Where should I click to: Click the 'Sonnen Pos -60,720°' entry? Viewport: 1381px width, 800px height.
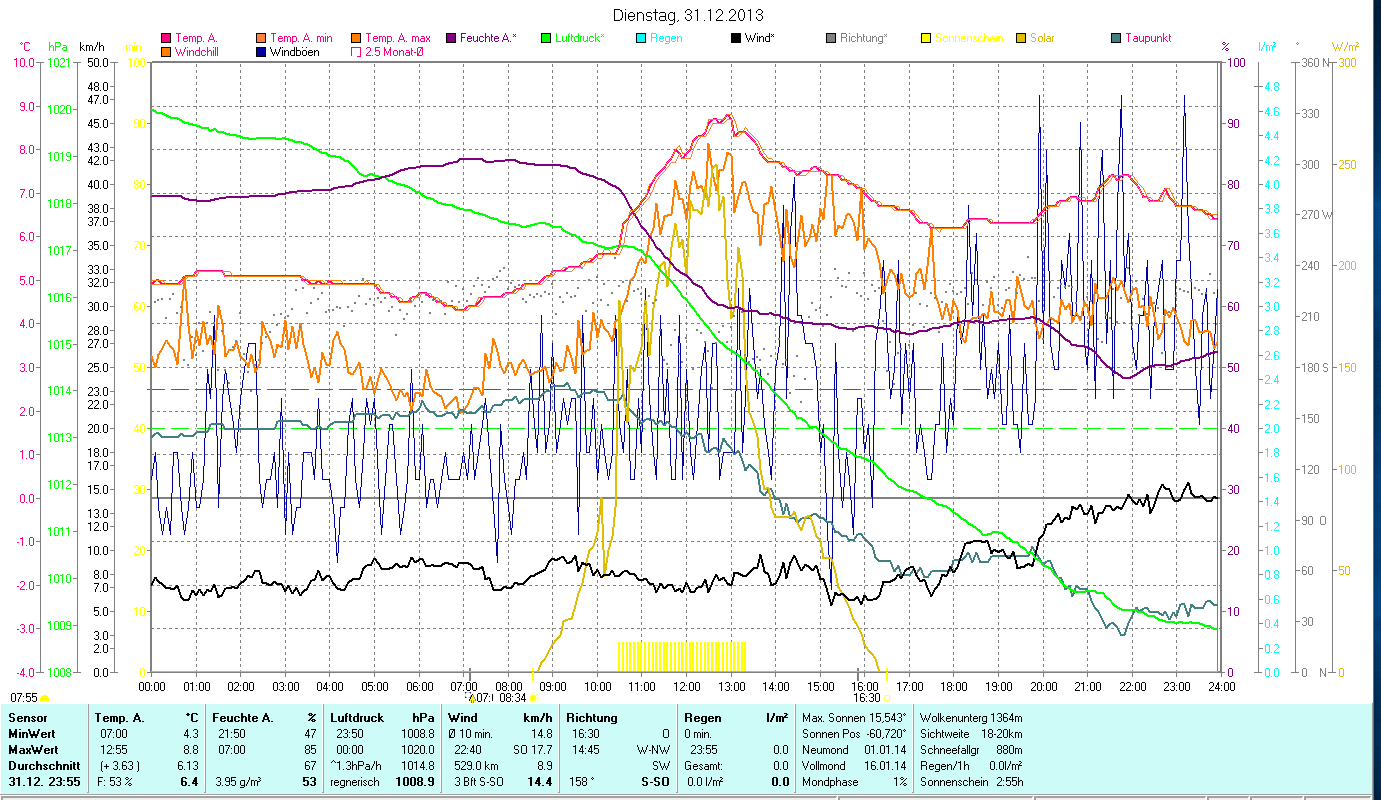pyautogui.click(x=854, y=734)
